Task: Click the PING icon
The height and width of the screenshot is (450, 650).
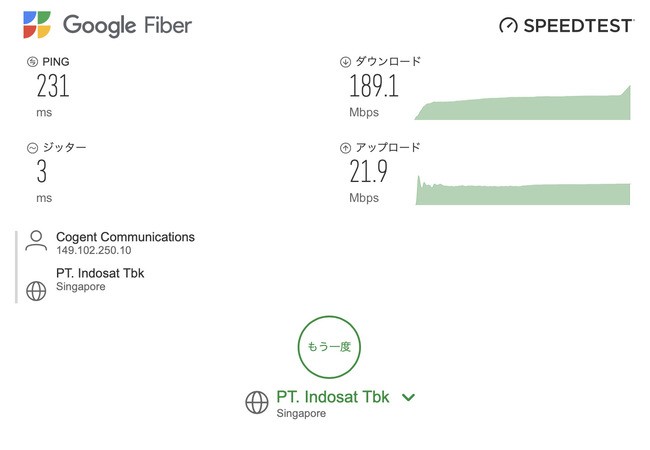Action: pos(32,62)
